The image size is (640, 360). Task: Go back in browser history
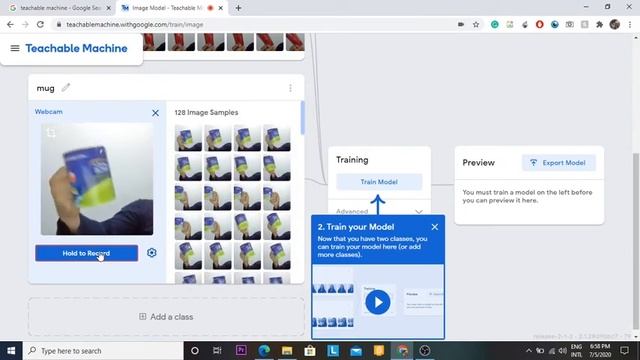coord(10,24)
